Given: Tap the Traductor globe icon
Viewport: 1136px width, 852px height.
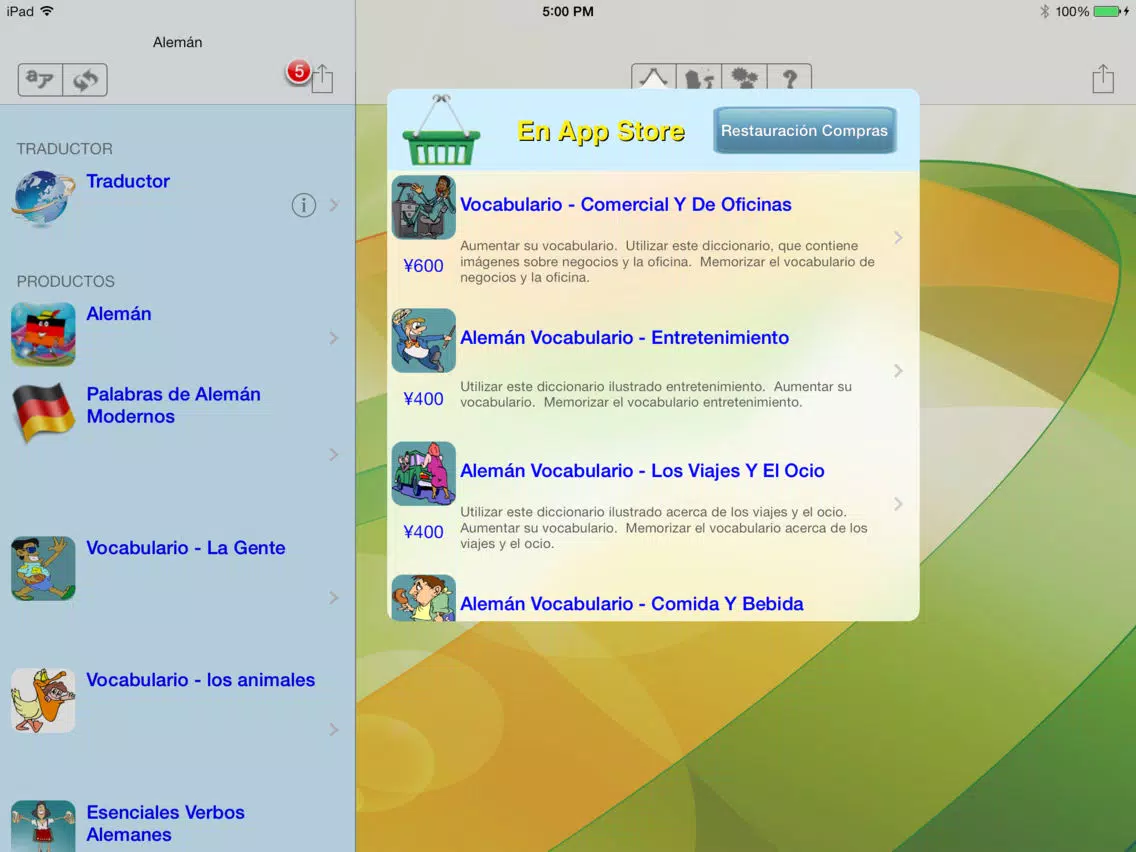Looking at the screenshot, I should pos(43,197).
